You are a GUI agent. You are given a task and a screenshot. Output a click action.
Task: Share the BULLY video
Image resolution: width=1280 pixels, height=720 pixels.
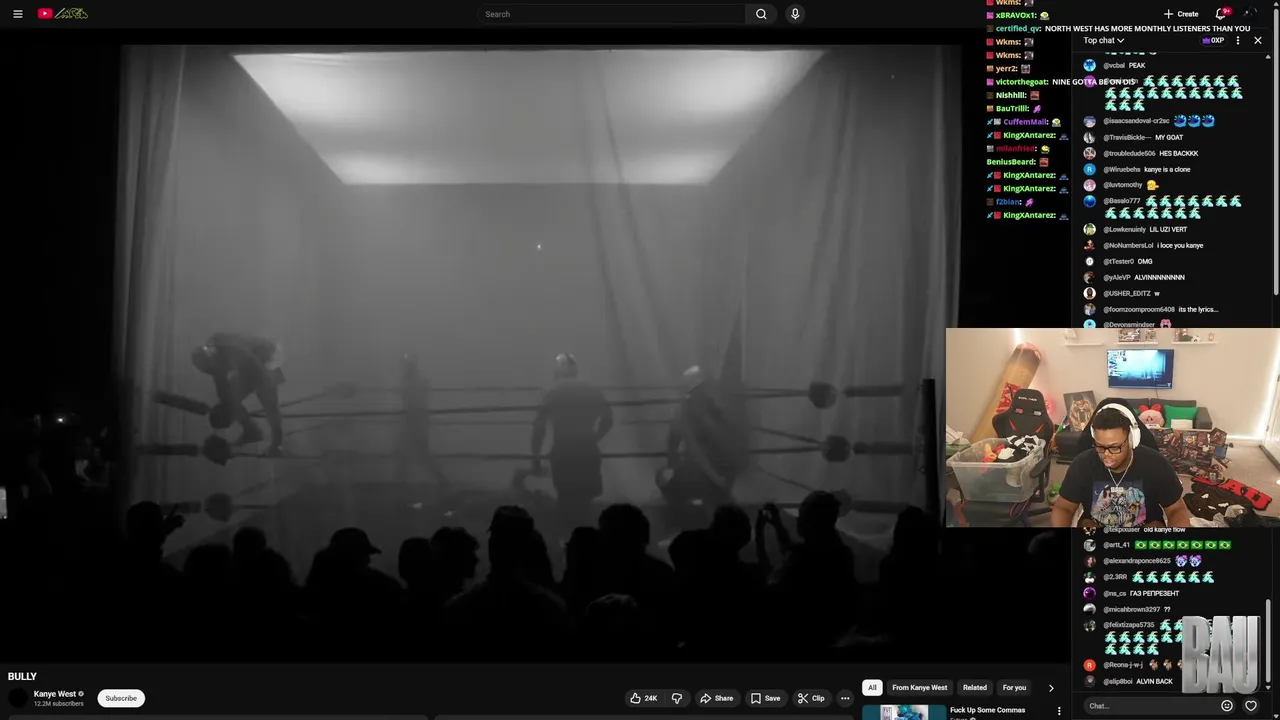coord(717,698)
